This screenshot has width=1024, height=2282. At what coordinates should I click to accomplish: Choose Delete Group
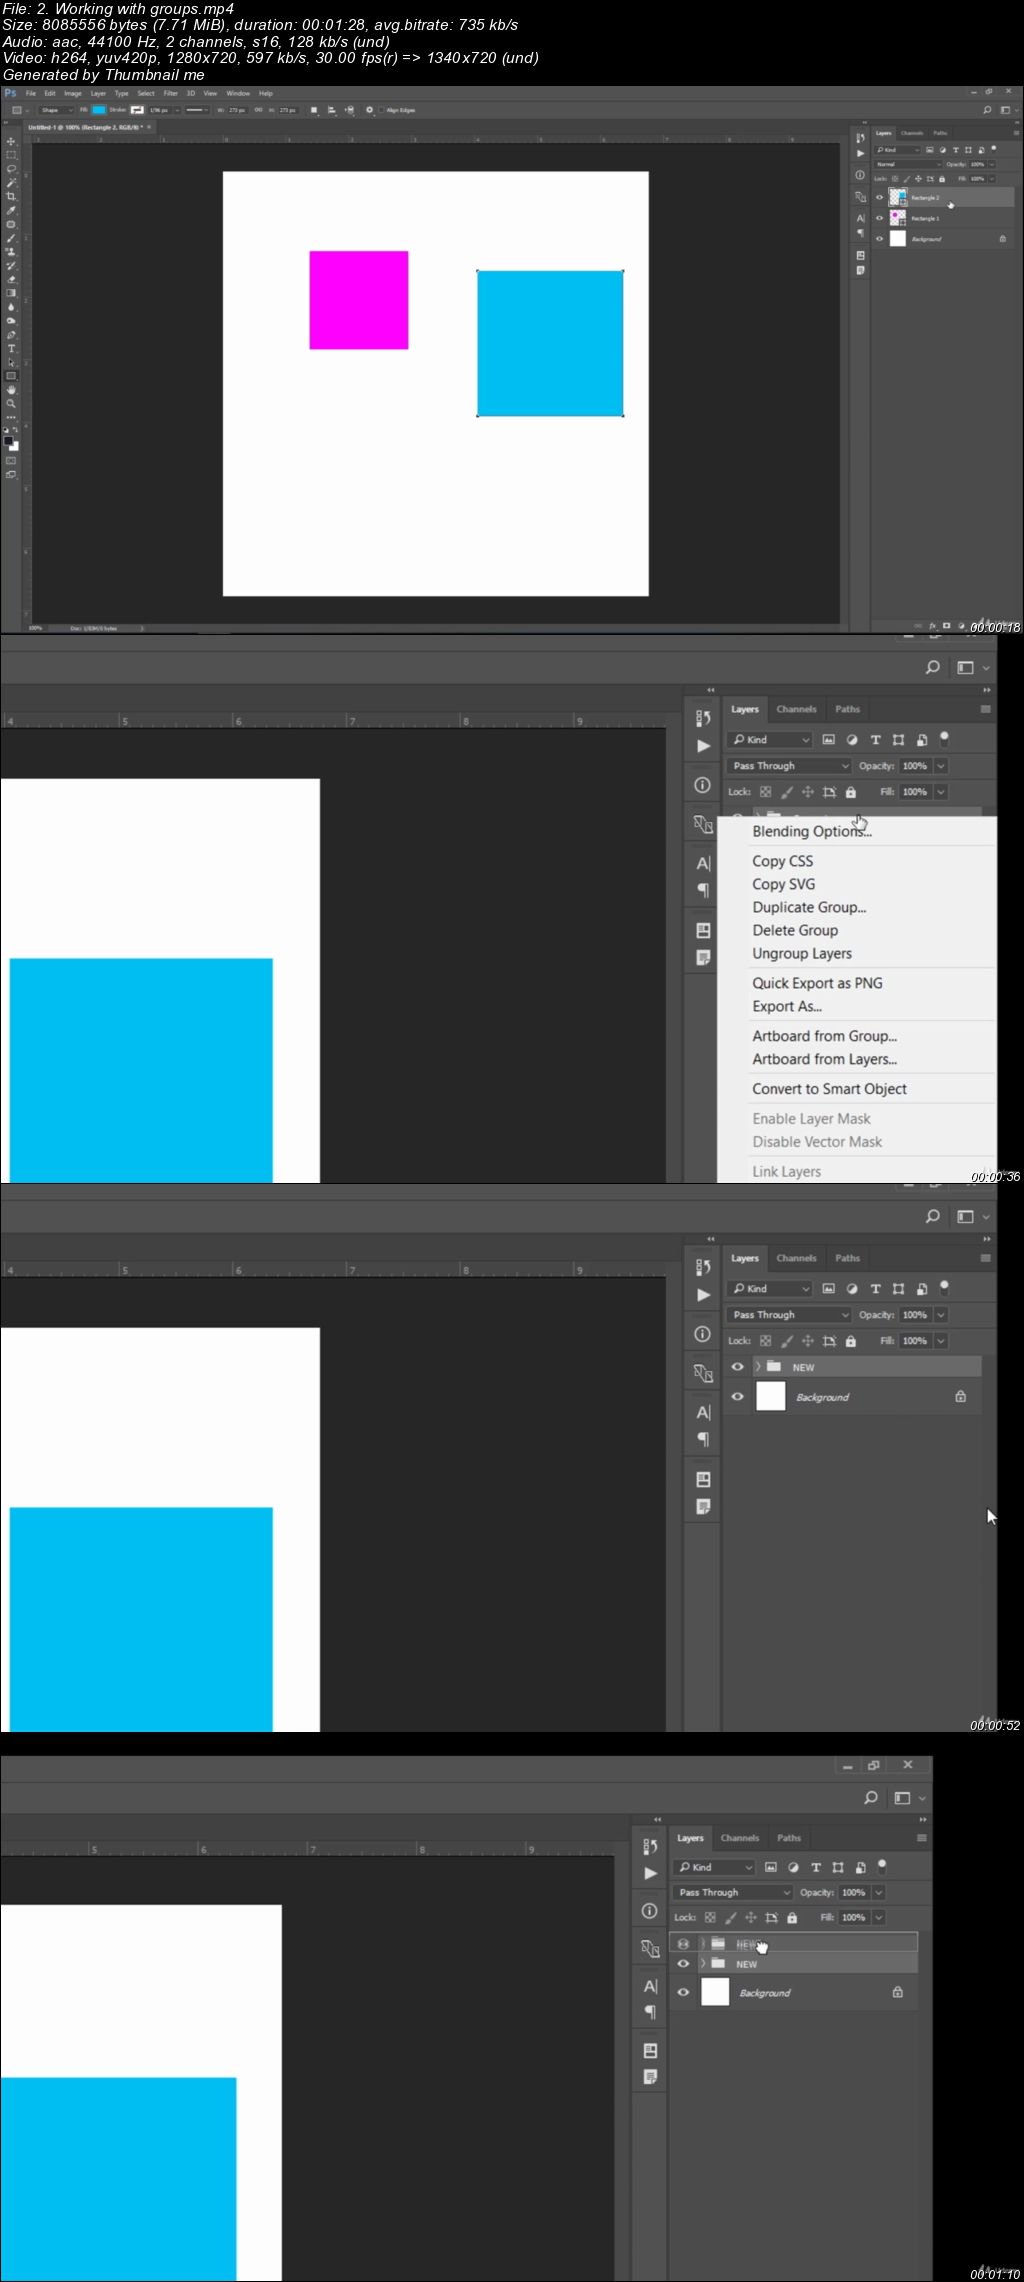tap(795, 931)
